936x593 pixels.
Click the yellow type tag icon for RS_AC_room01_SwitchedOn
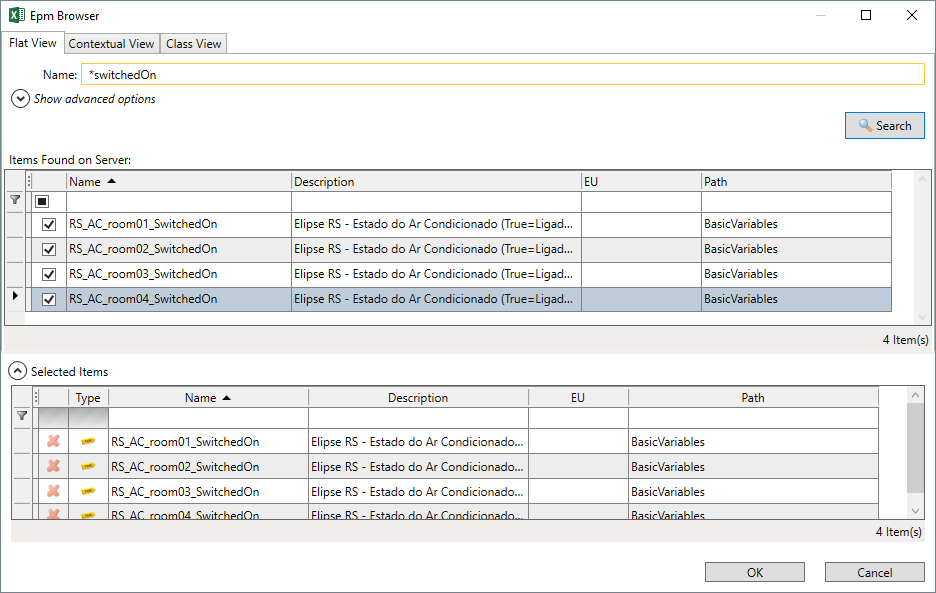[x=88, y=441]
